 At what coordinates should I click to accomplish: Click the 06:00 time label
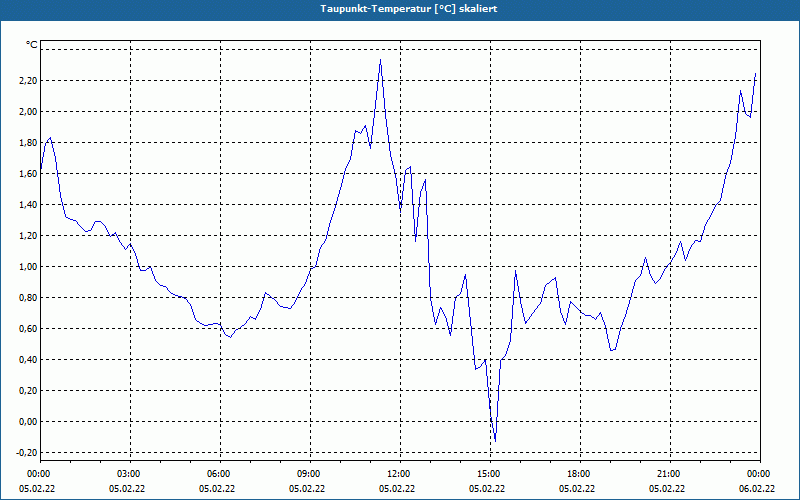[x=220, y=474]
